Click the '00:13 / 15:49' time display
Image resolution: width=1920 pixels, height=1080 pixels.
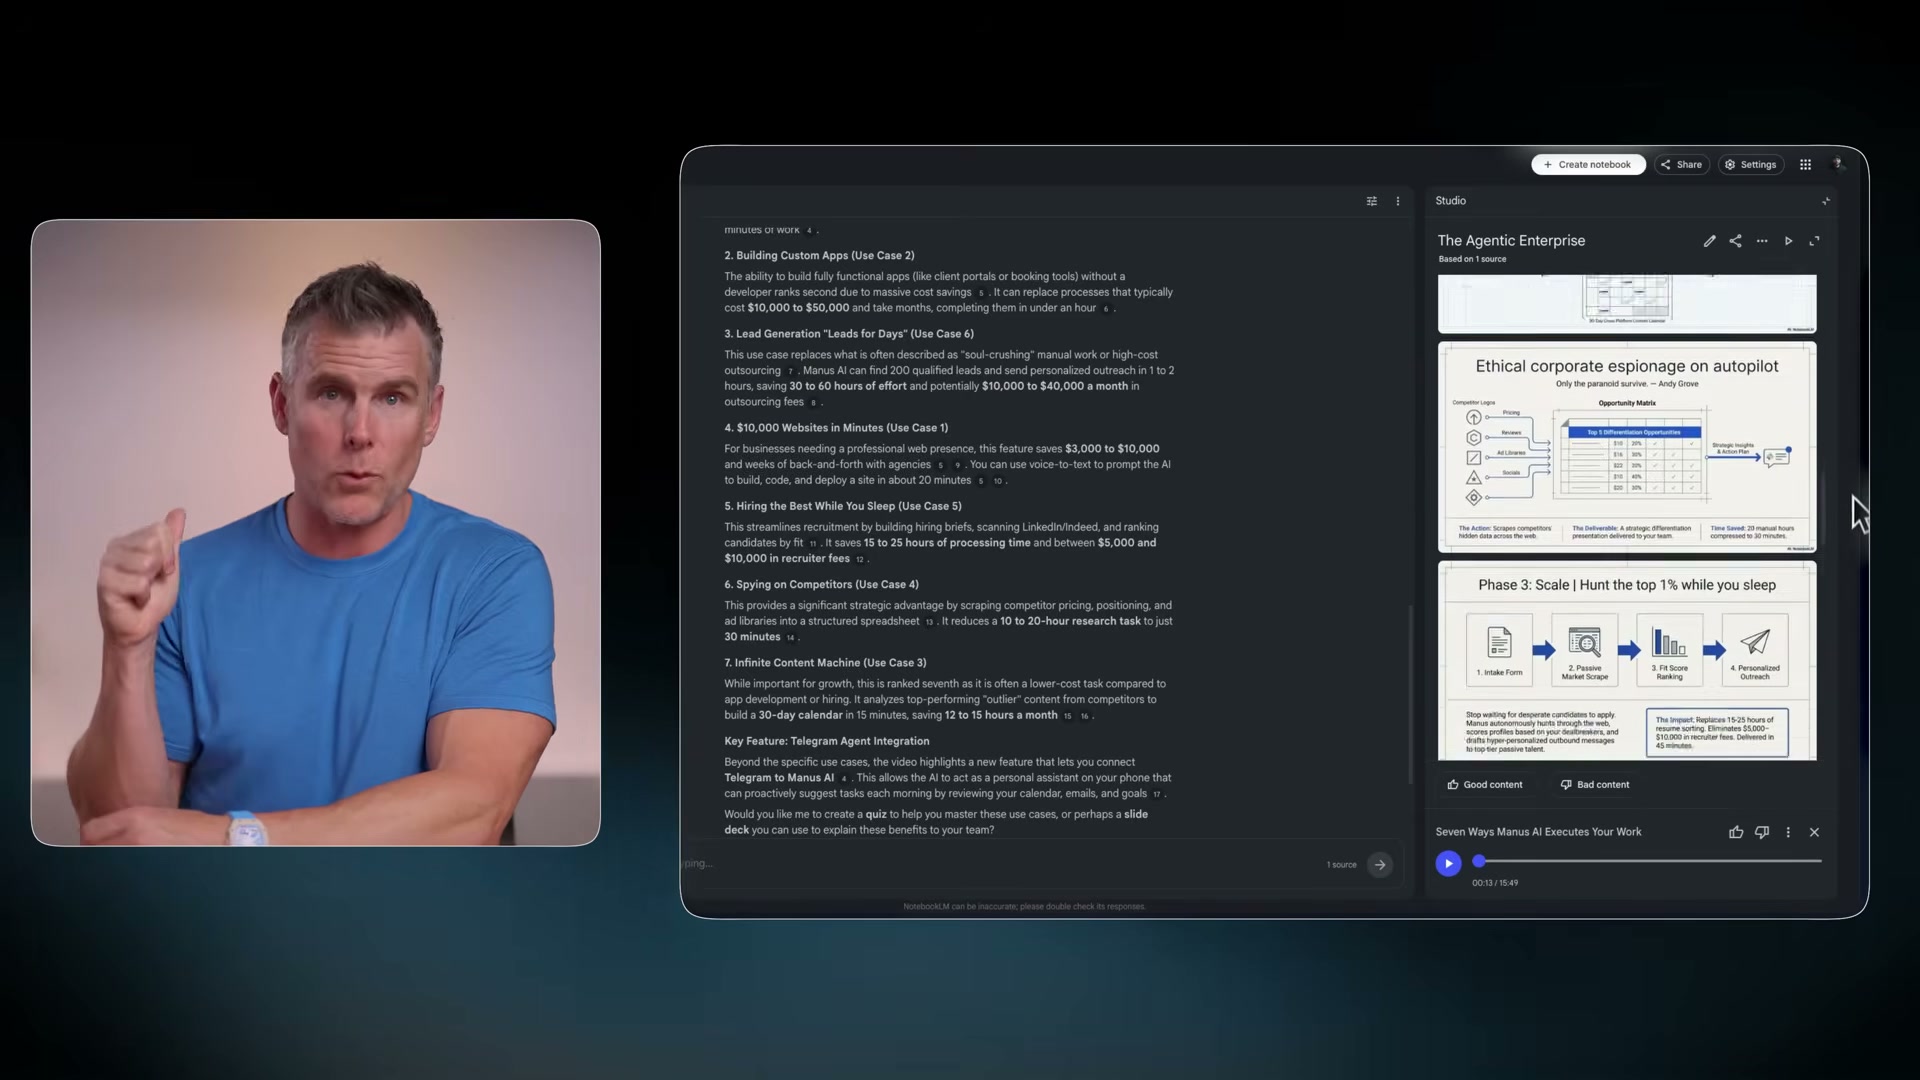pyautogui.click(x=1494, y=883)
